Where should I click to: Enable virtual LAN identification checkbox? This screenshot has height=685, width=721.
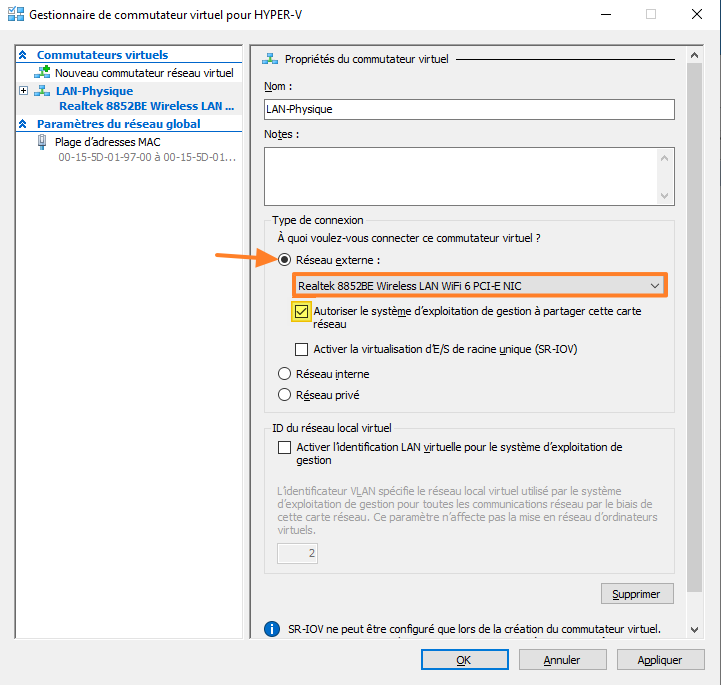pos(284,448)
